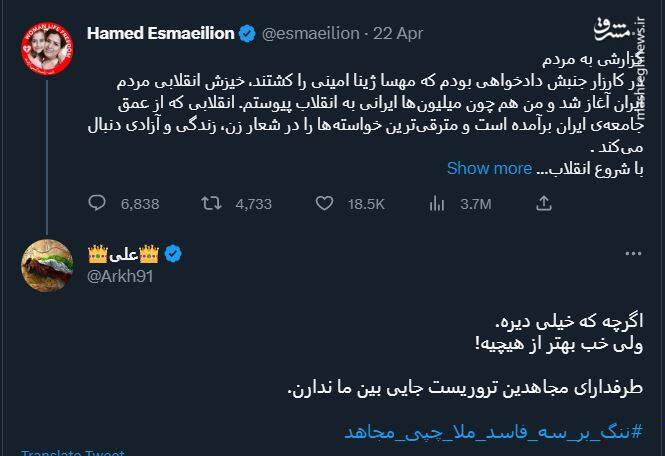Click the 18.5K likes count
665x456 pixels.
coord(366,203)
